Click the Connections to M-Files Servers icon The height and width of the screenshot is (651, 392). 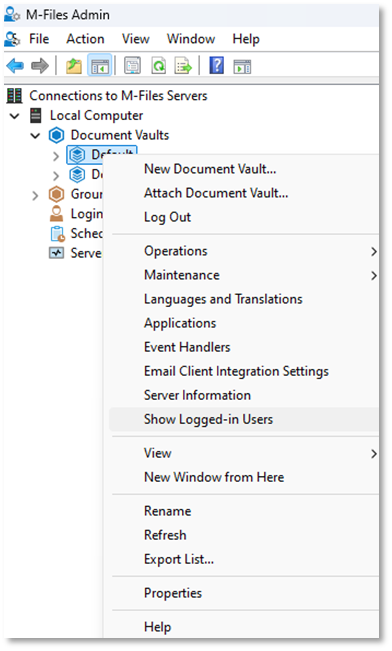tap(14, 95)
